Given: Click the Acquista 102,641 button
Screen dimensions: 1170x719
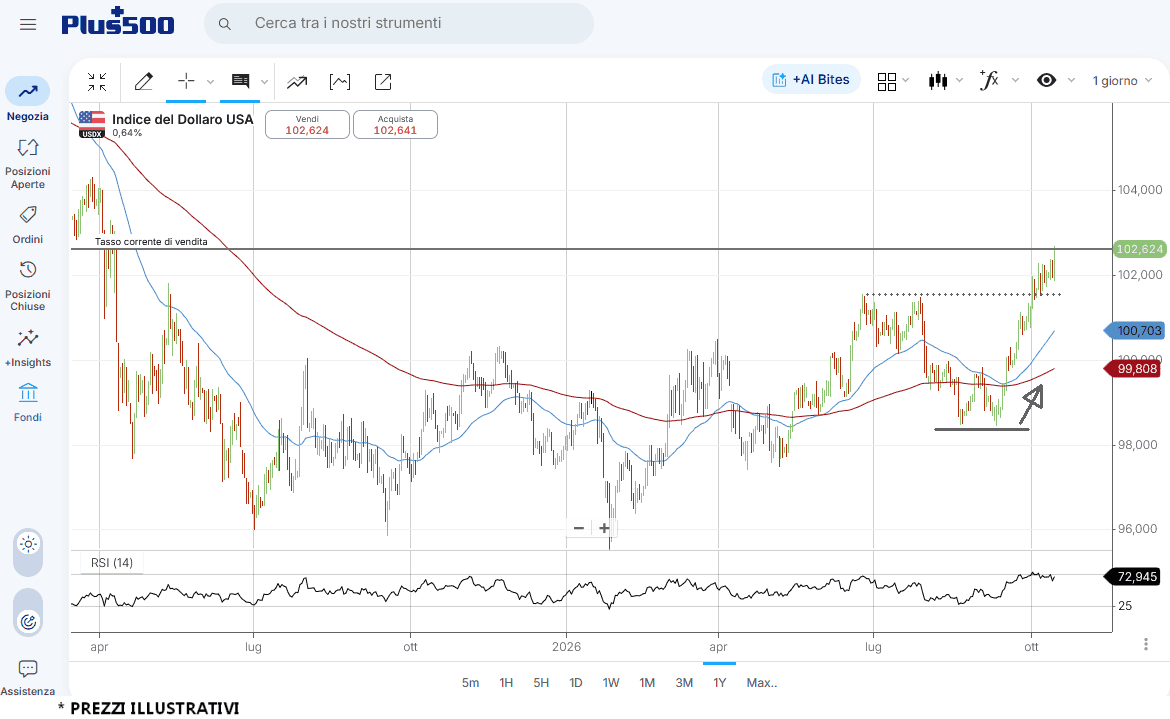Looking at the screenshot, I should [x=395, y=125].
